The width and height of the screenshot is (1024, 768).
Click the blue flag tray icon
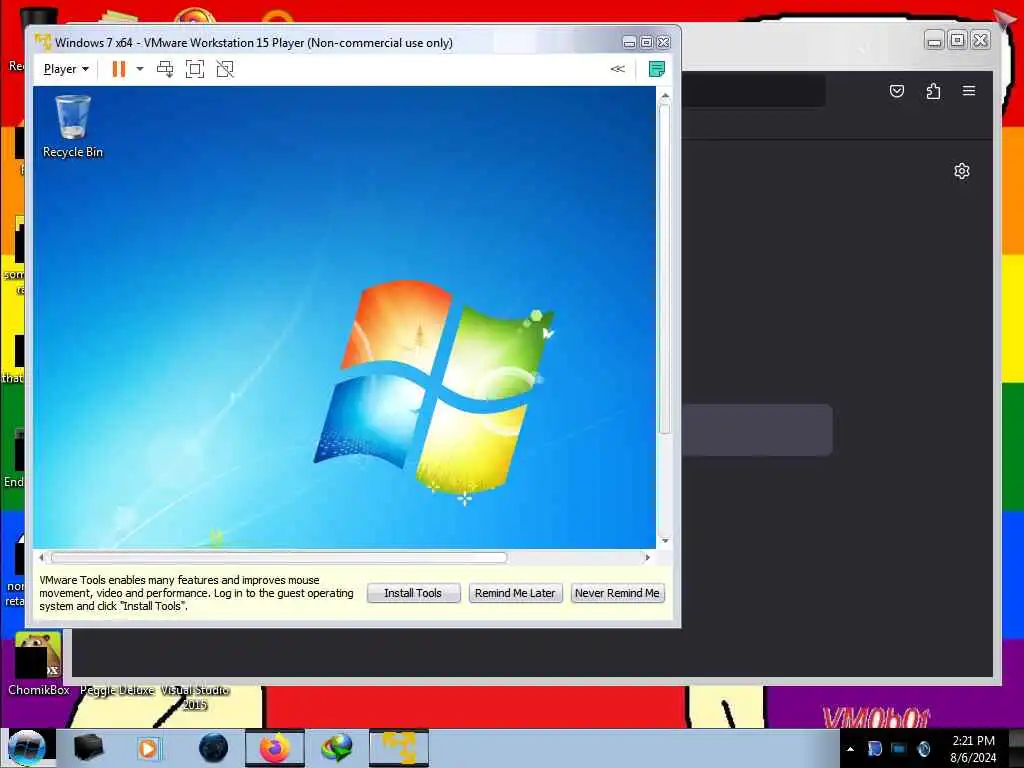[874, 749]
